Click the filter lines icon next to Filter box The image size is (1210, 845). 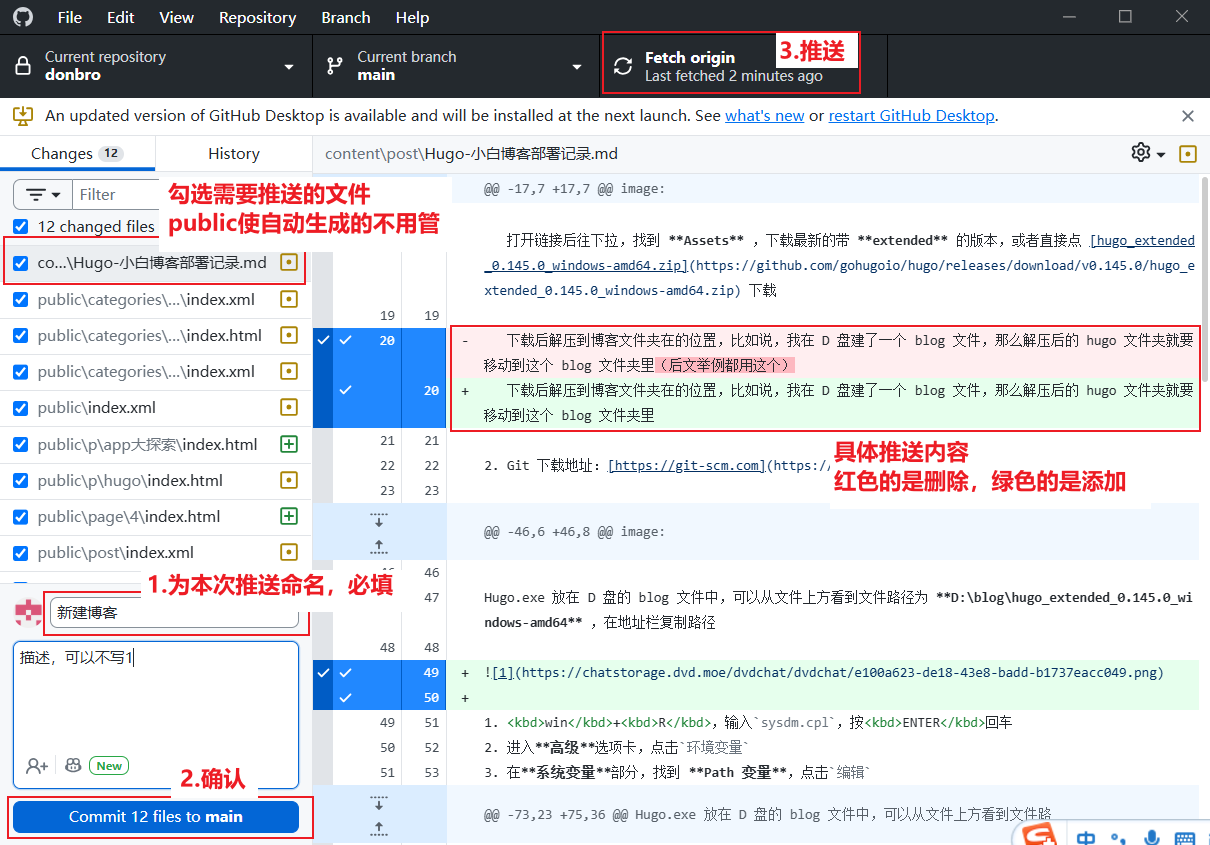36,194
